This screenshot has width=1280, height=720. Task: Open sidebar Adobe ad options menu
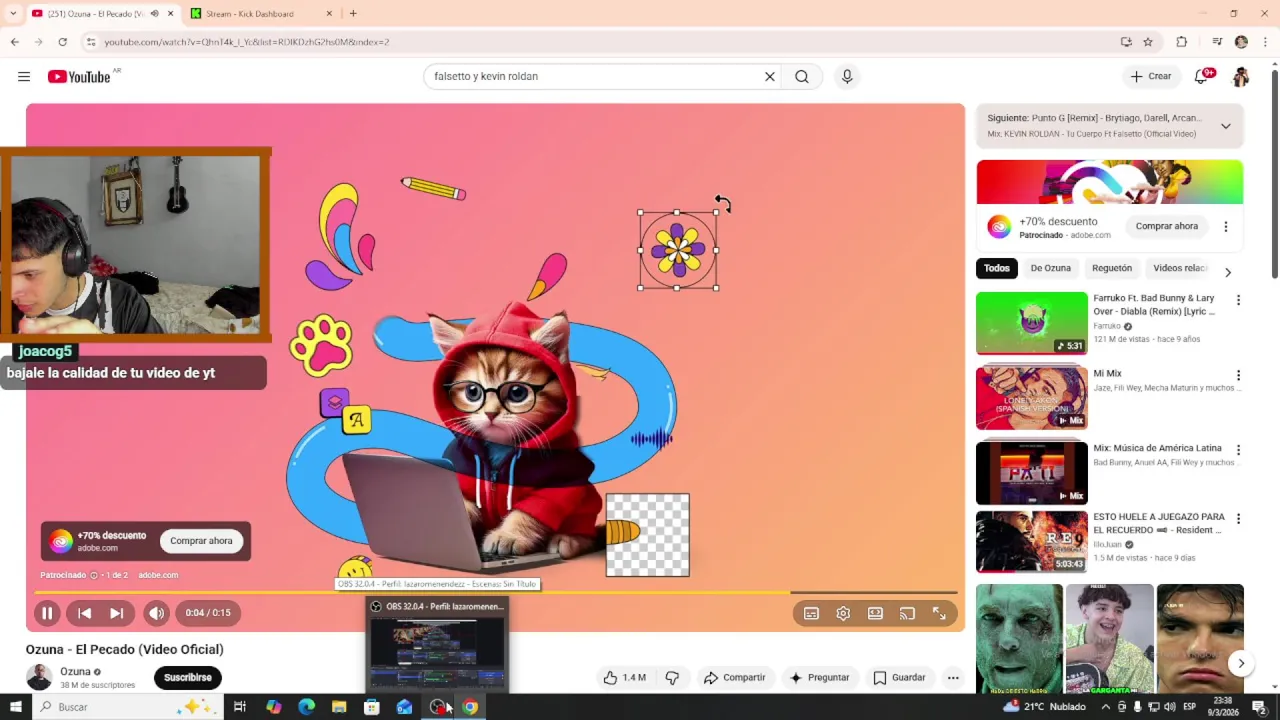(x=1226, y=227)
